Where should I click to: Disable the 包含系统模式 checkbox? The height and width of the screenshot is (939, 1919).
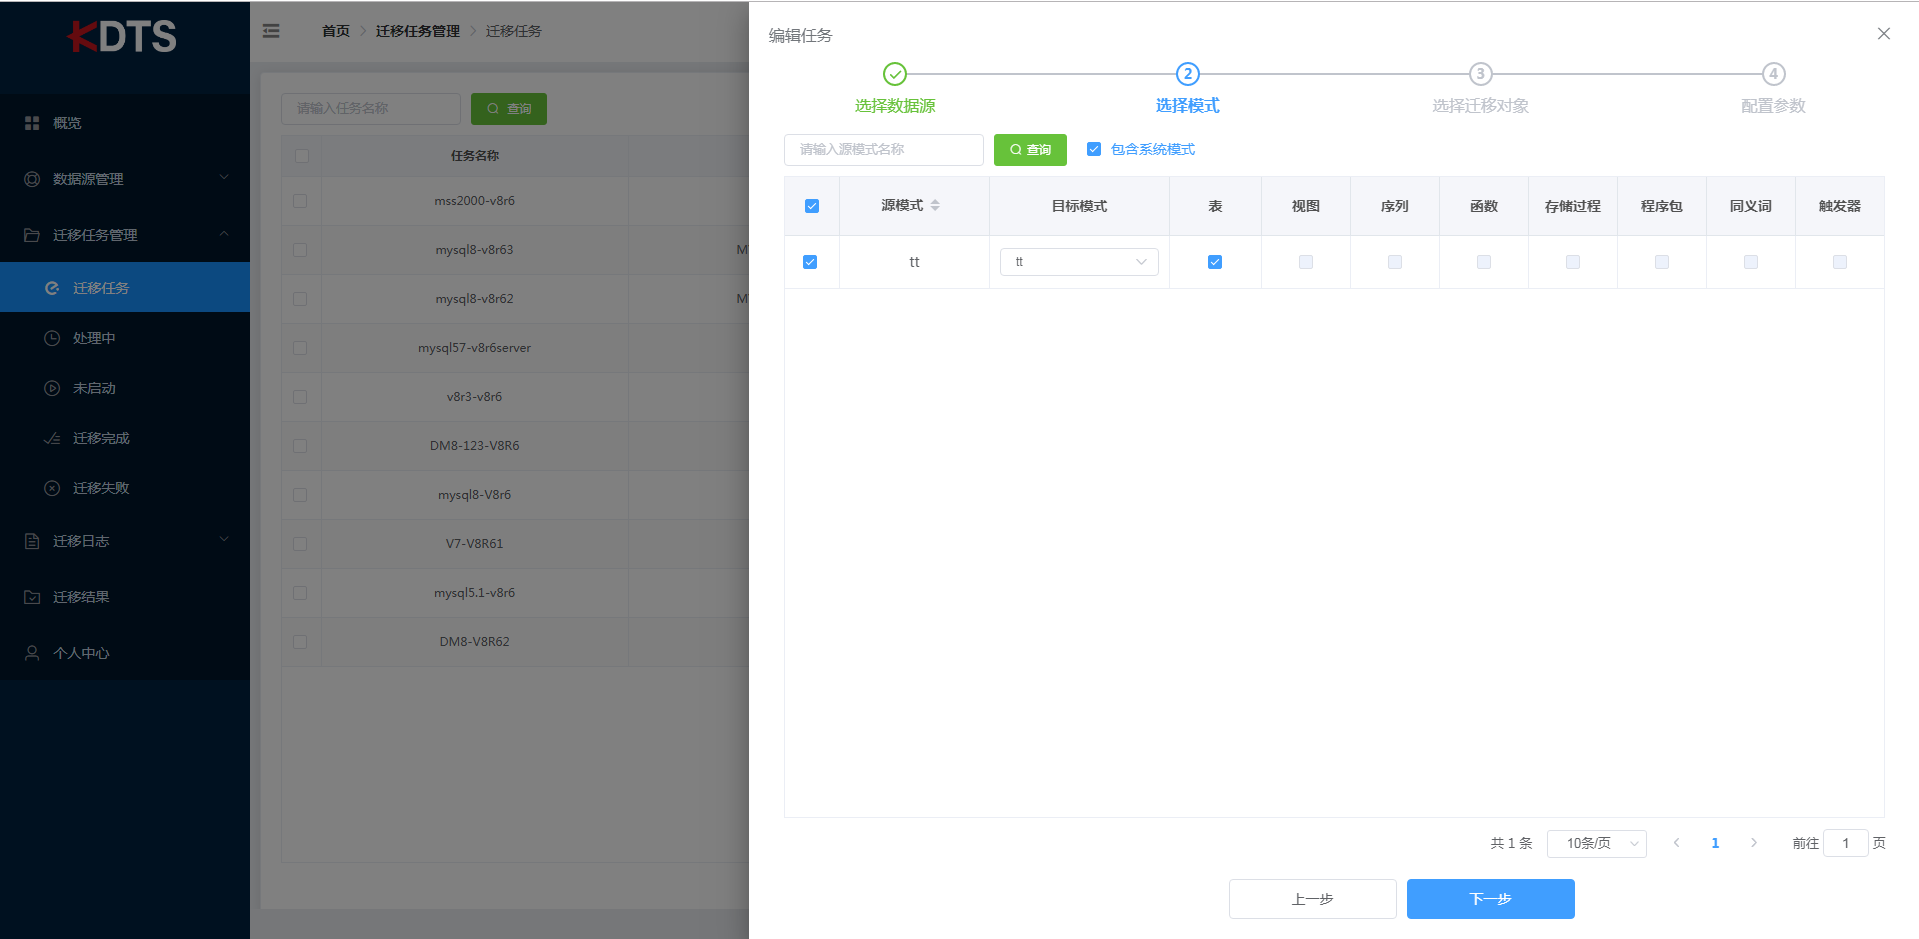1093,149
